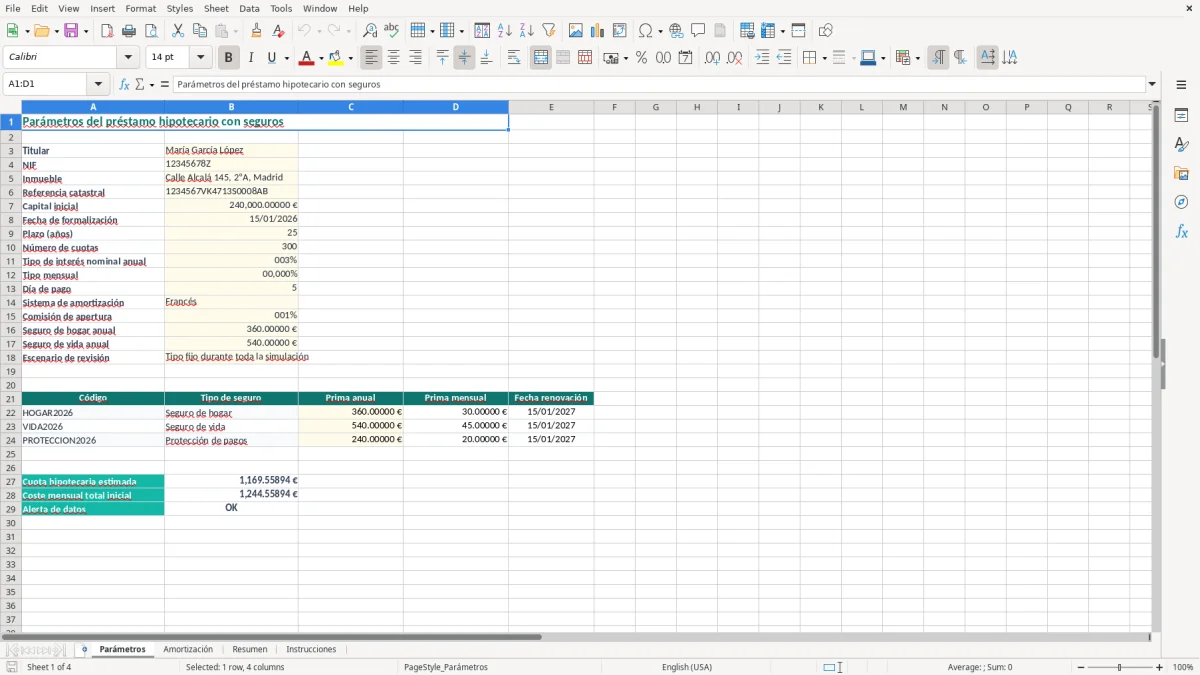
Task: Sort descending Z to A
Action: 527,31
